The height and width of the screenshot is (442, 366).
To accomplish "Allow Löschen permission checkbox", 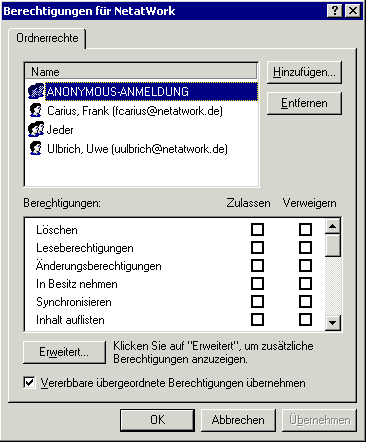I will [x=257, y=230].
